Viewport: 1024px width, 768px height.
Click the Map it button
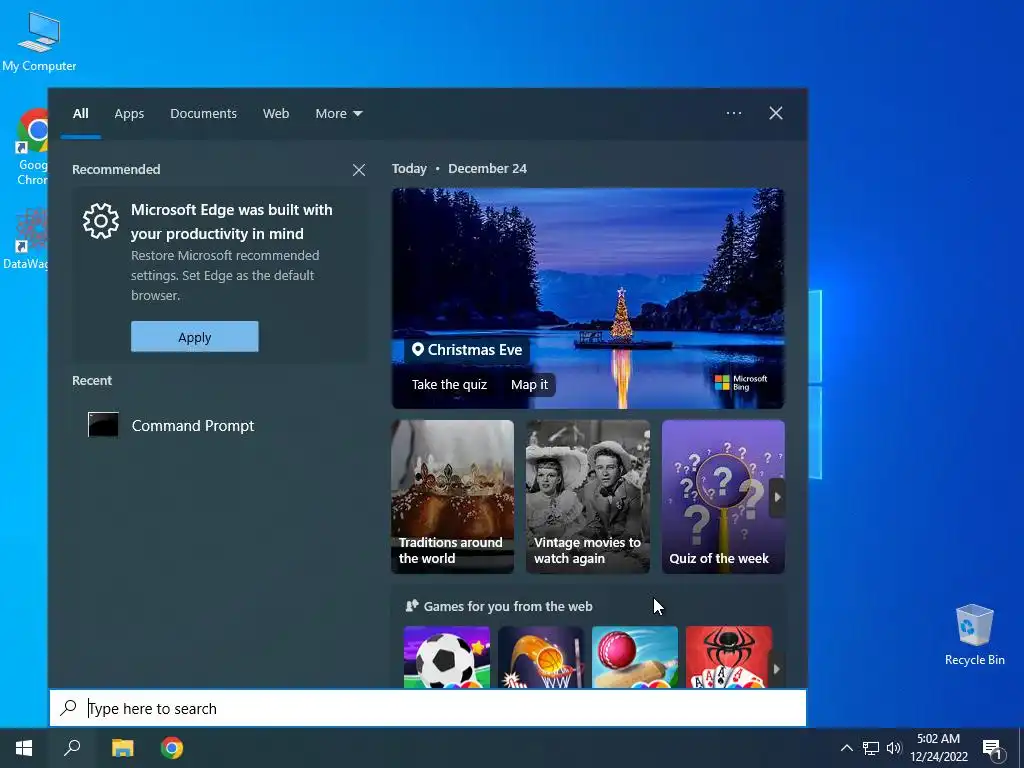(529, 385)
